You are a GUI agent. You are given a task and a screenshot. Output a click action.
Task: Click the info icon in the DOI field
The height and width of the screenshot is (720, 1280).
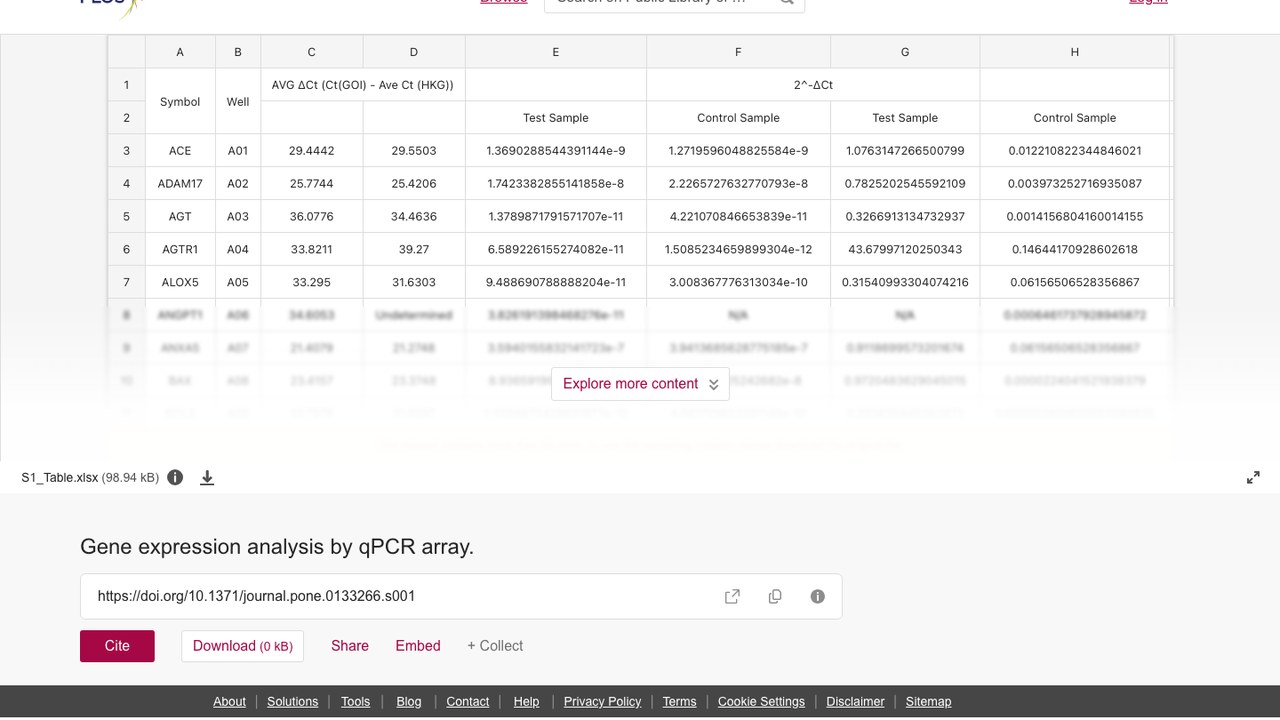(818, 596)
